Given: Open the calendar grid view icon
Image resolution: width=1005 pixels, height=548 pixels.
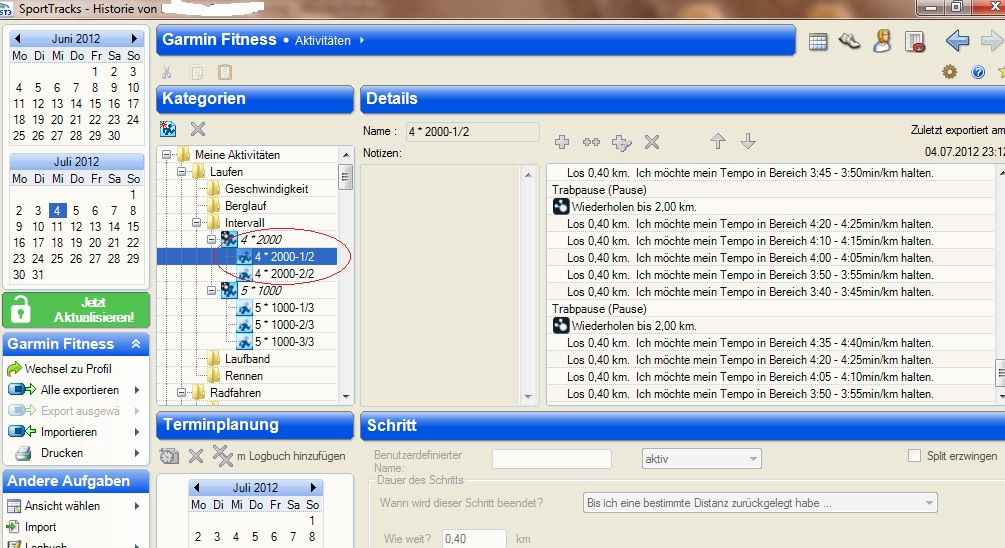Looking at the screenshot, I should click(x=818, y=41).
